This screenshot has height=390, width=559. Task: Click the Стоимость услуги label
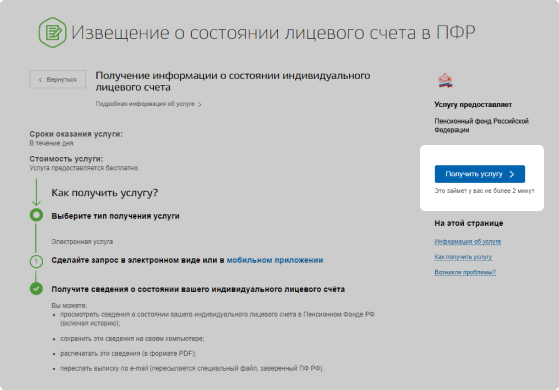coord(66,159)
